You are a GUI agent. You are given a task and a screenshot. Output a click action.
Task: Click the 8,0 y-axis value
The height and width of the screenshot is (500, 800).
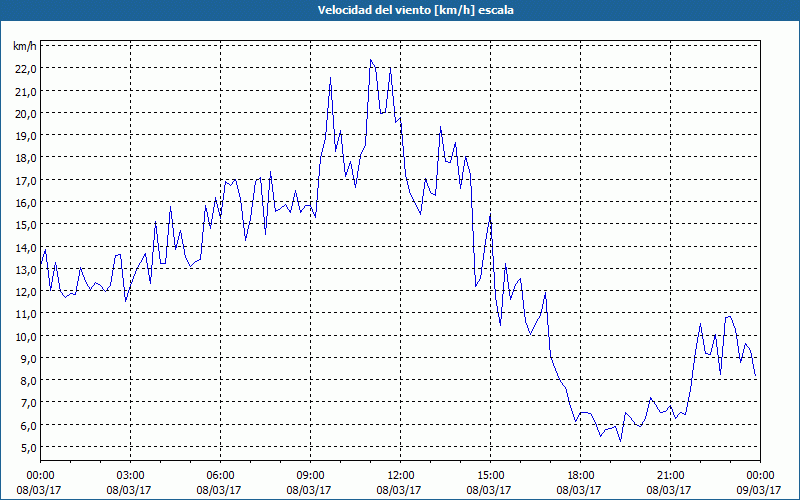coord(29,381)
